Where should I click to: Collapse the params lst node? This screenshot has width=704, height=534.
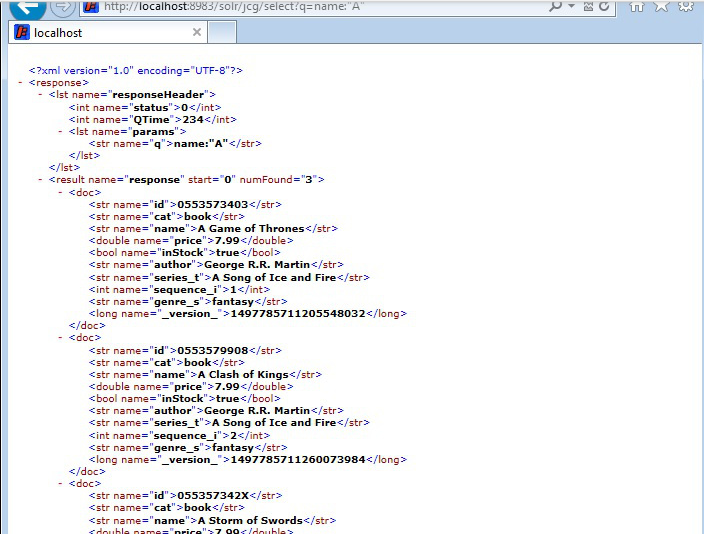60,132
